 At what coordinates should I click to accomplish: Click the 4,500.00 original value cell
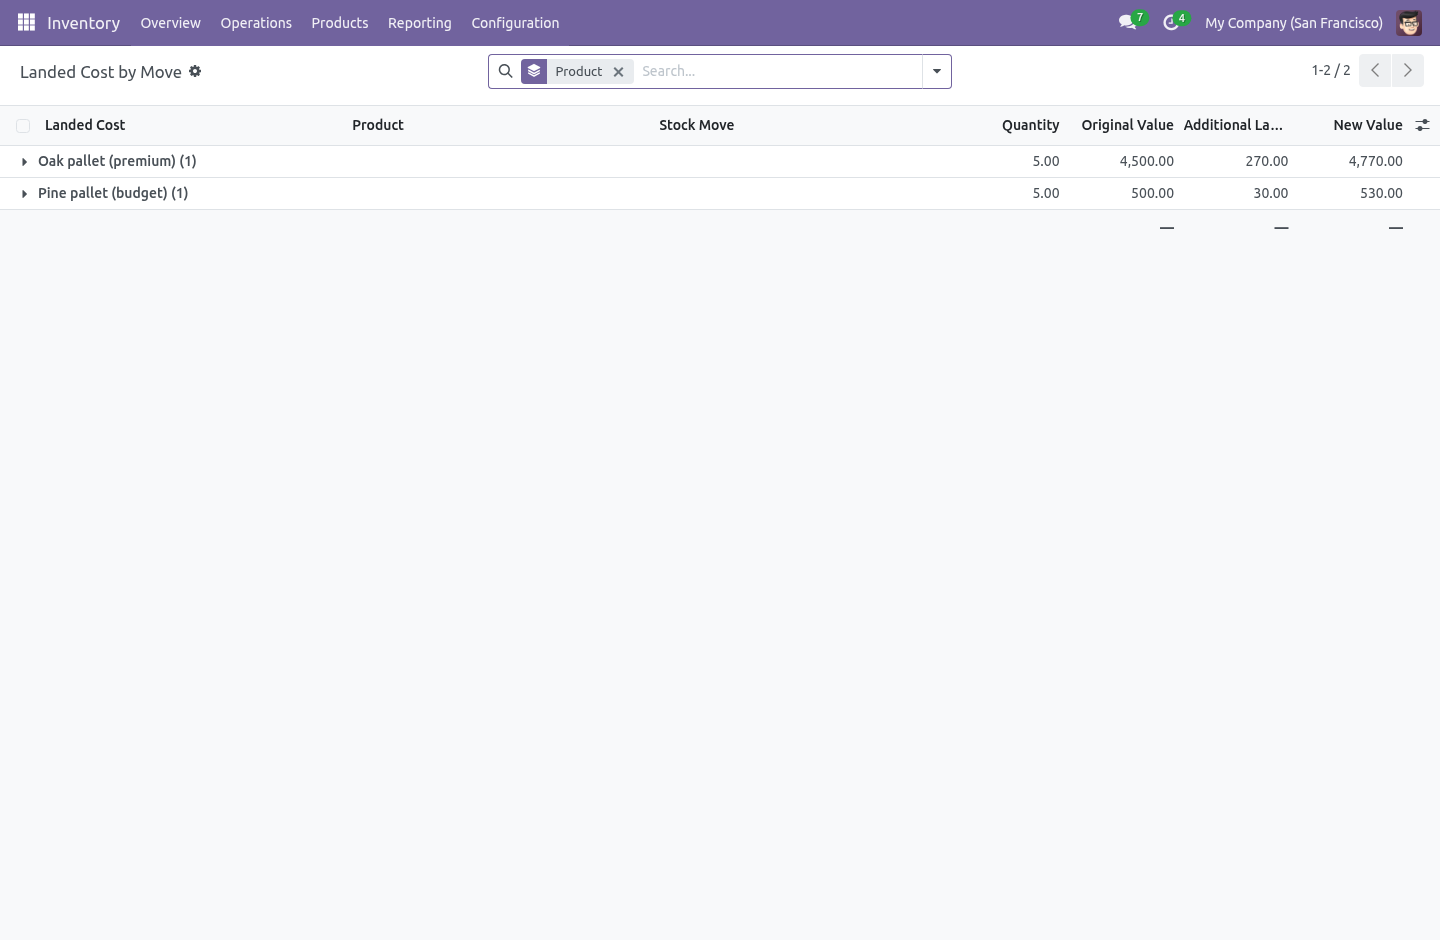(1146, 161)
